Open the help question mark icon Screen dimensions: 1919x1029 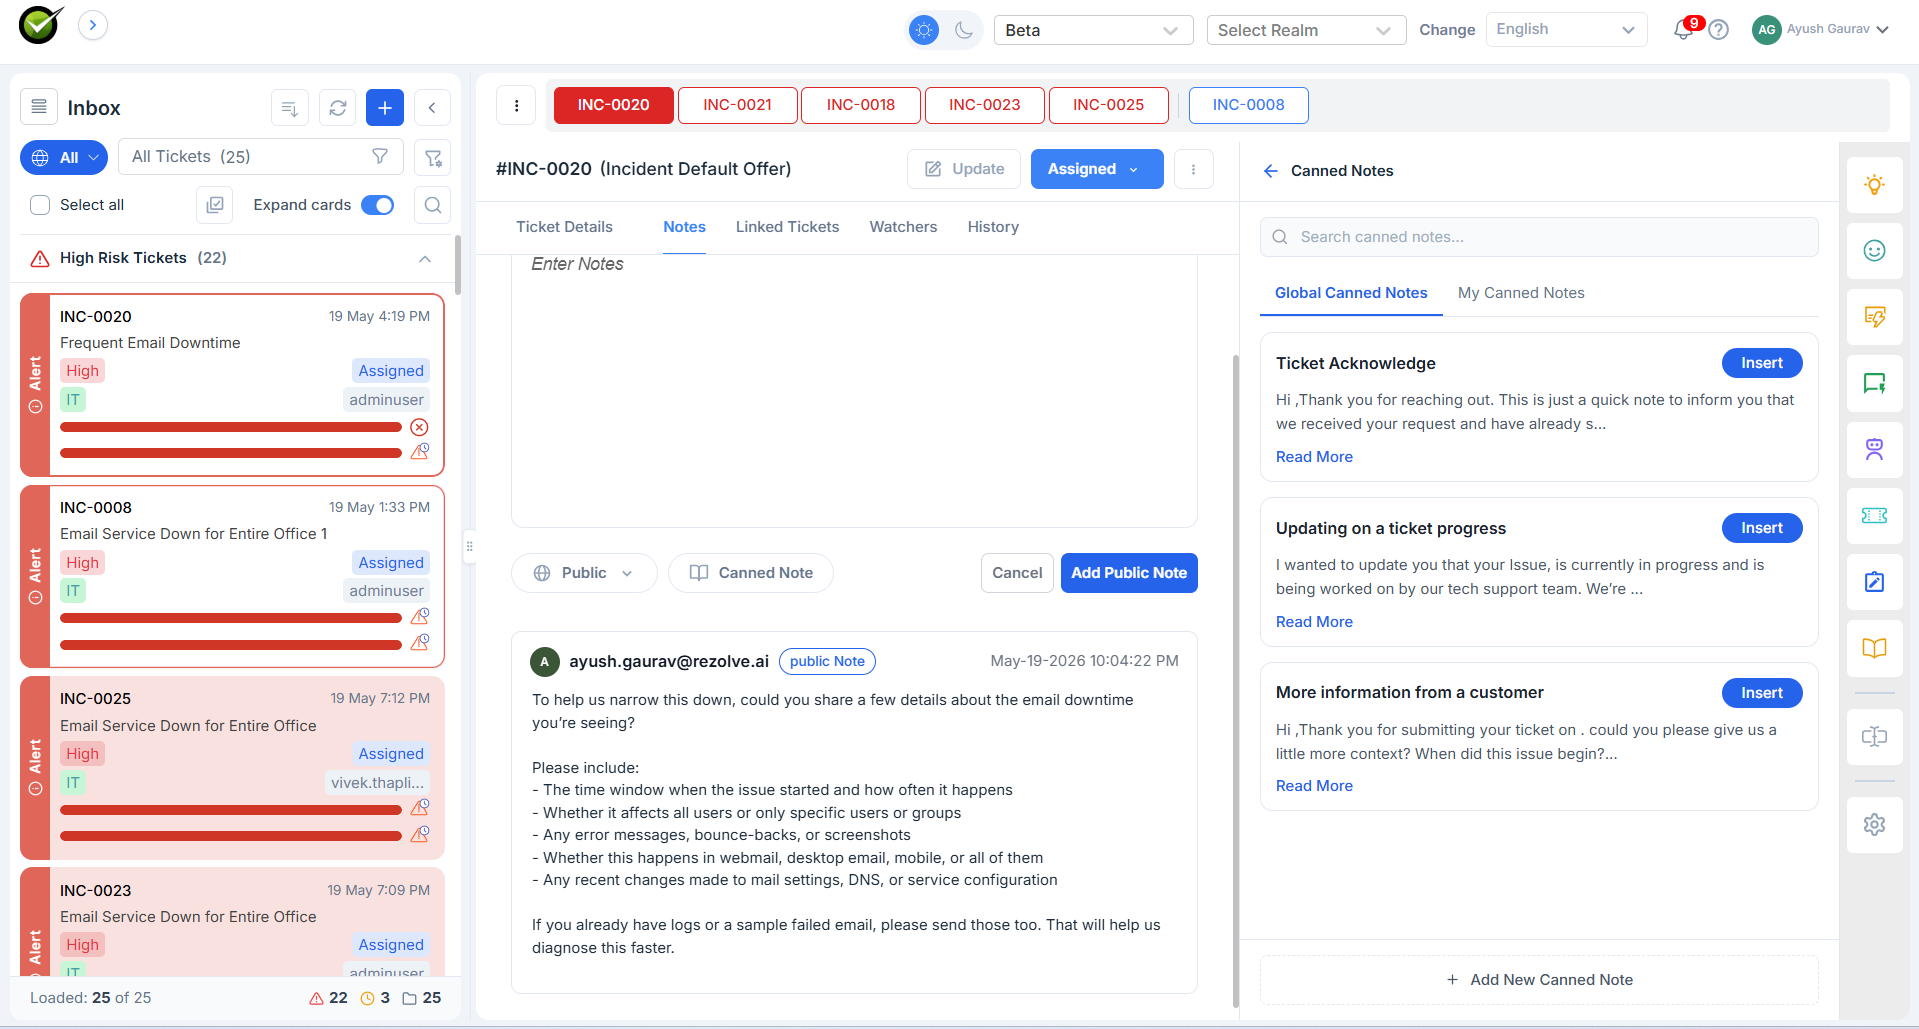[1718, 30]
